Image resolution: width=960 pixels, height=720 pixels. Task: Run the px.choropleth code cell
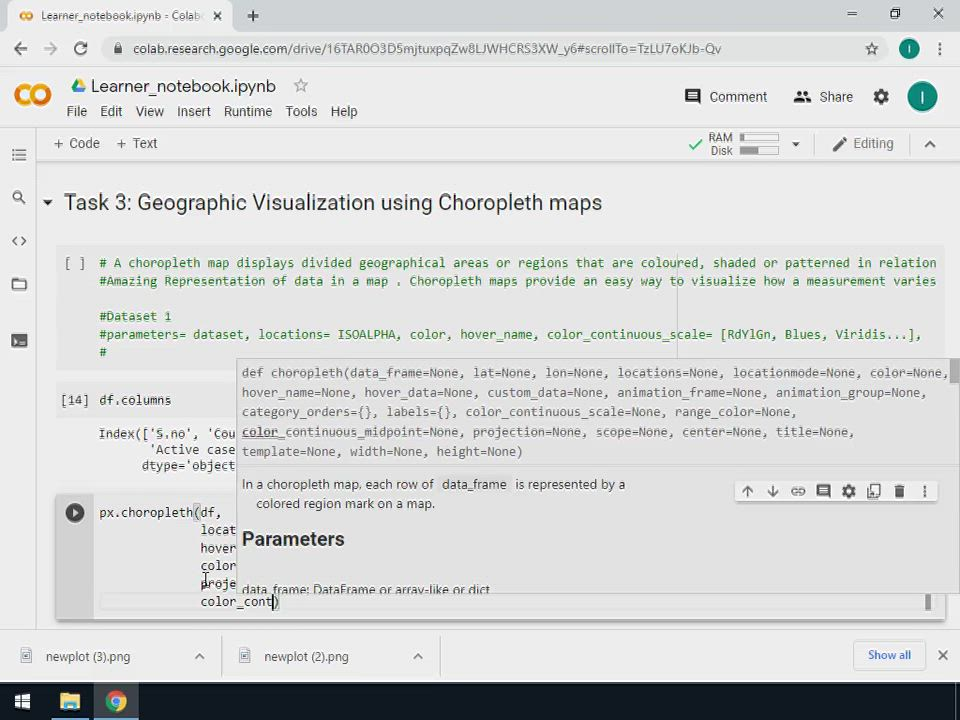click(x=75, y=512)
